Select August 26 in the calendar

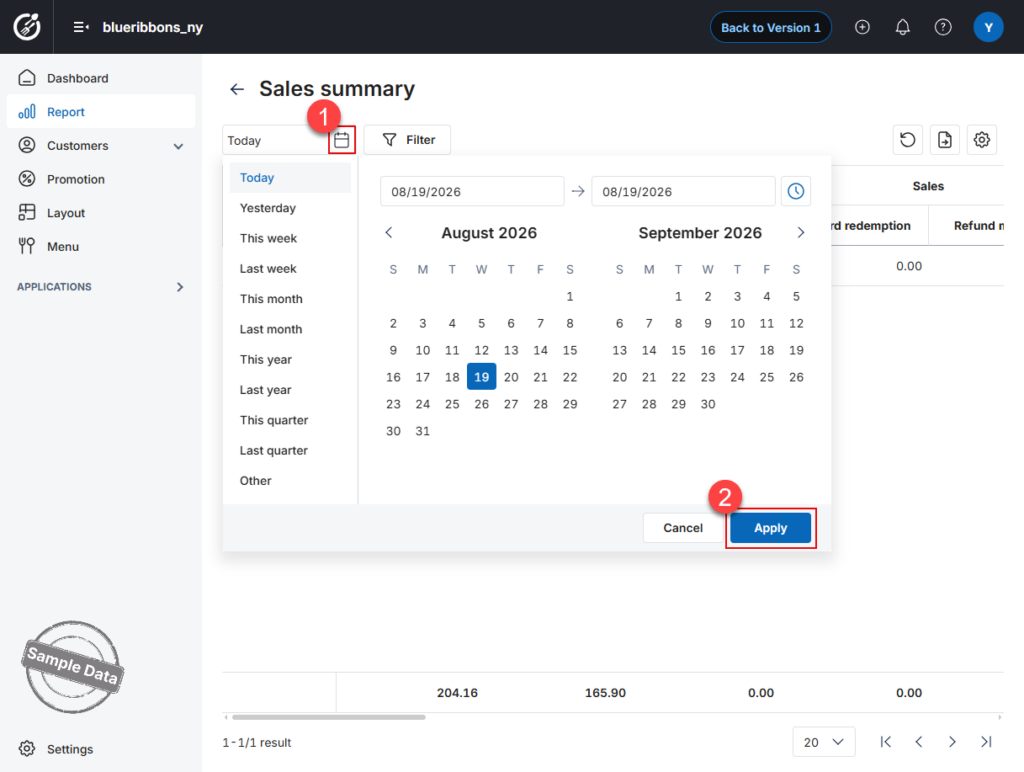481,404
